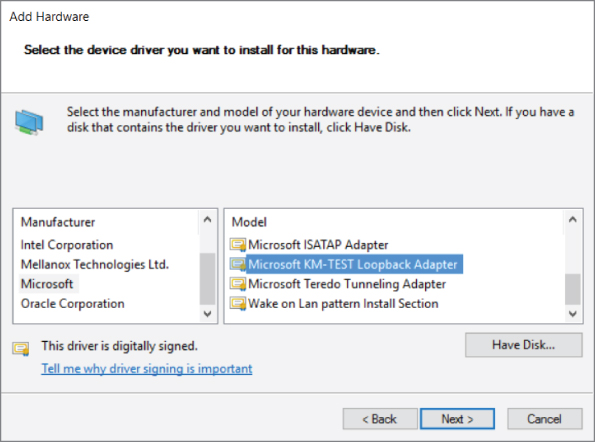Click the Model list scrollbar thumb
The width and height of the screenshot is (595, 442).
coord(573,289)
